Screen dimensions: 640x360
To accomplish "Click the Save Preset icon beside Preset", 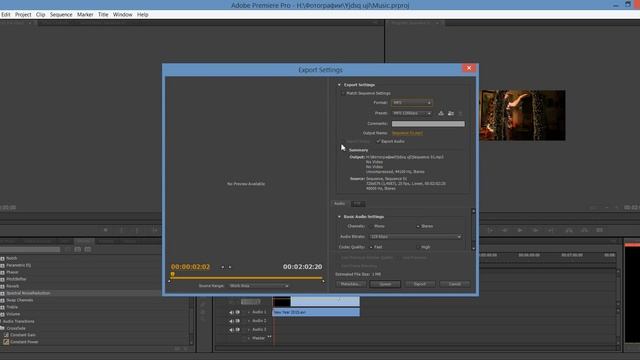I will click(441, 113).
